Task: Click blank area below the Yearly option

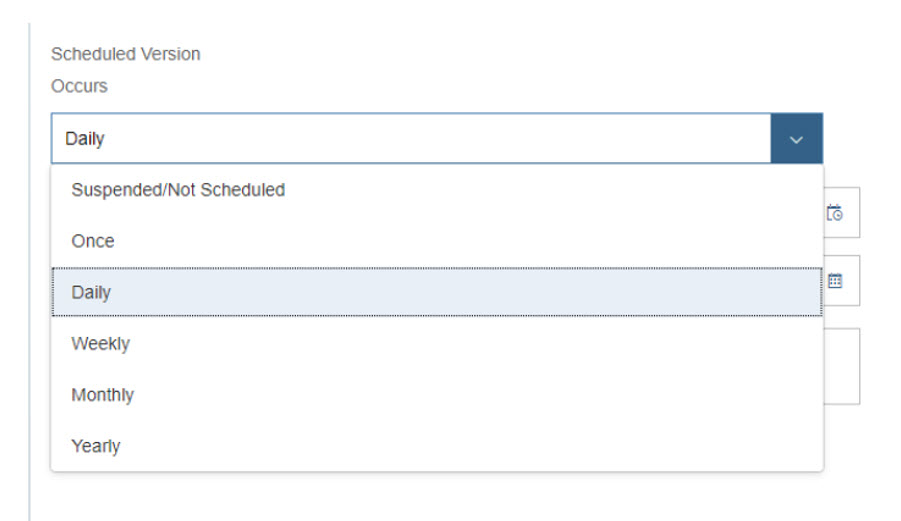Action: pos(437,497)
